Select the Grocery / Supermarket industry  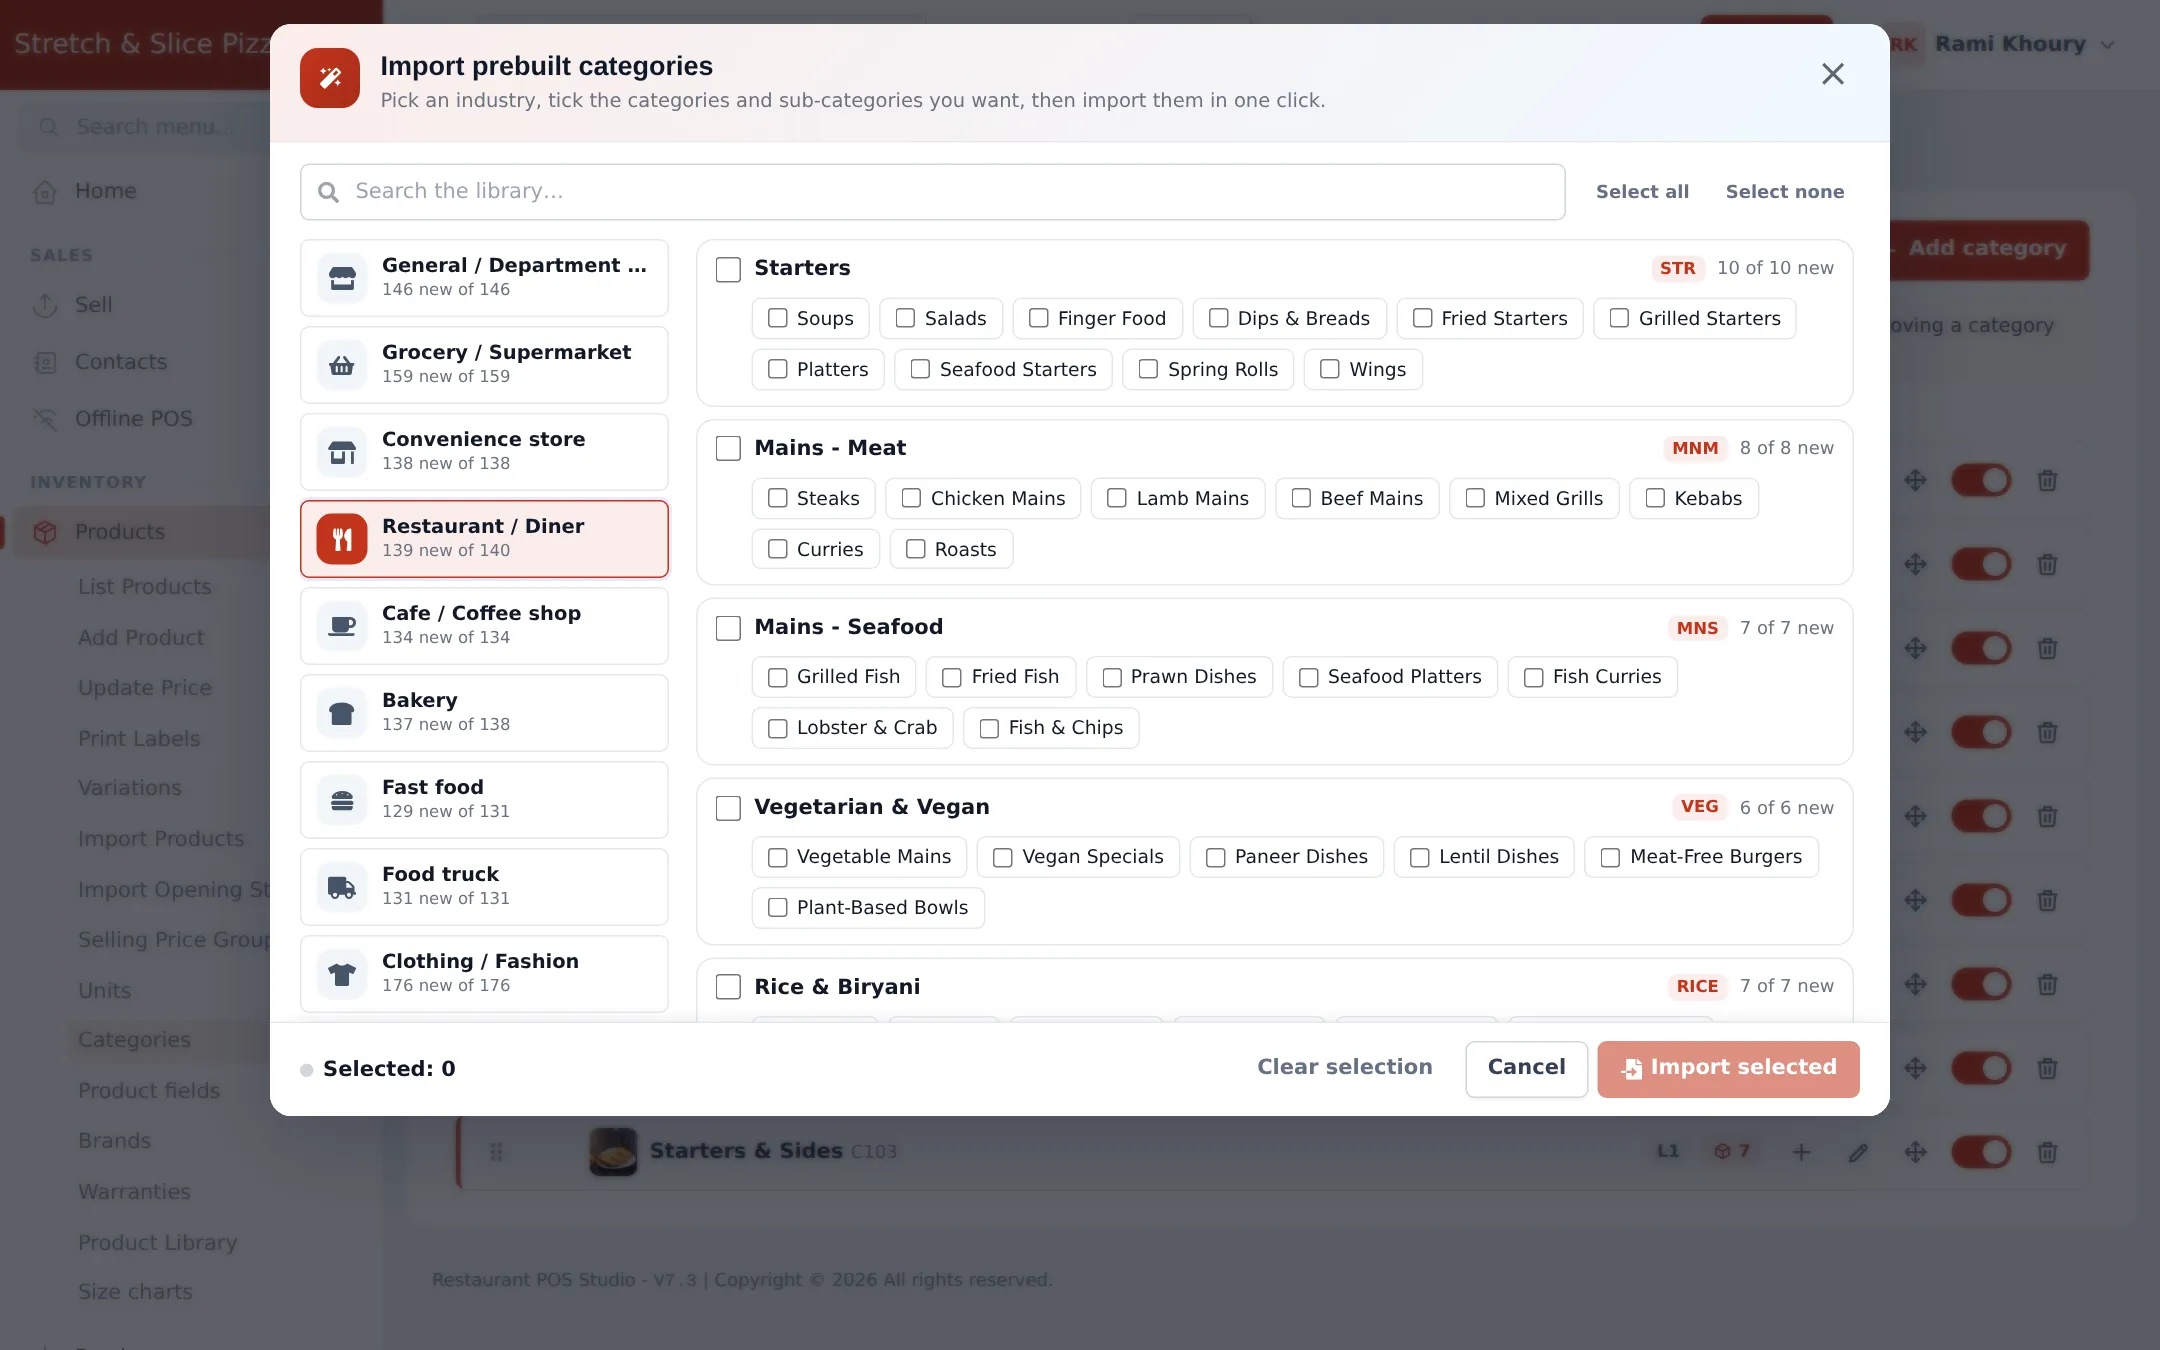[x=484, y=365]
